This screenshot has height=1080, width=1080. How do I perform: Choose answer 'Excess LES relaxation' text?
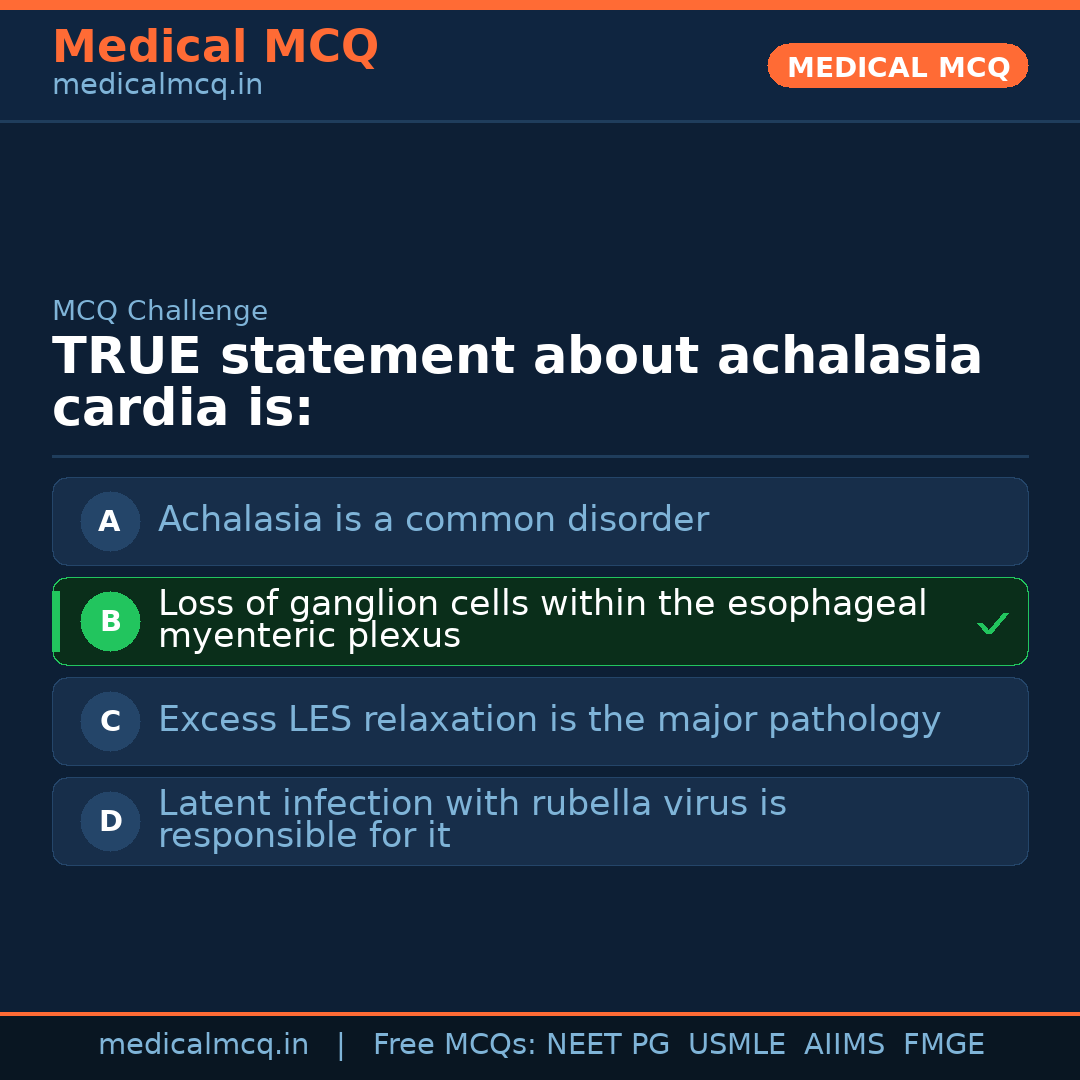[x=549, y=720]
